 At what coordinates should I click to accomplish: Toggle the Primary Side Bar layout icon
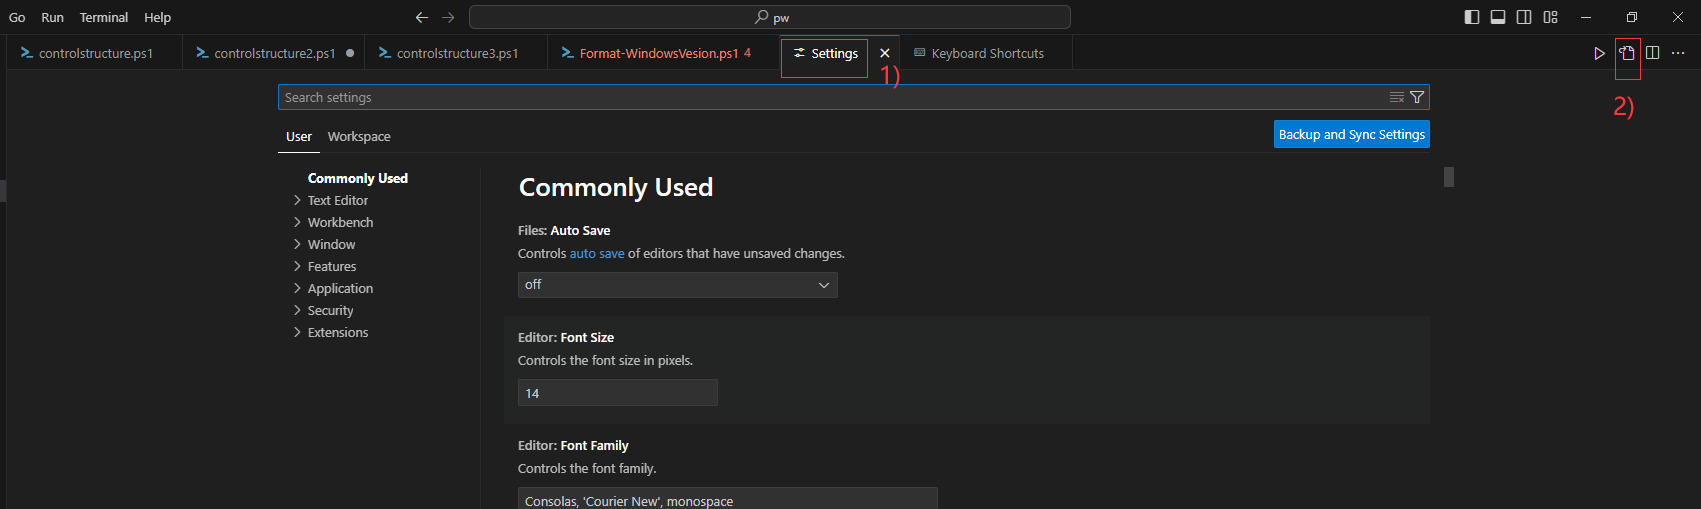click(1472, 17)
